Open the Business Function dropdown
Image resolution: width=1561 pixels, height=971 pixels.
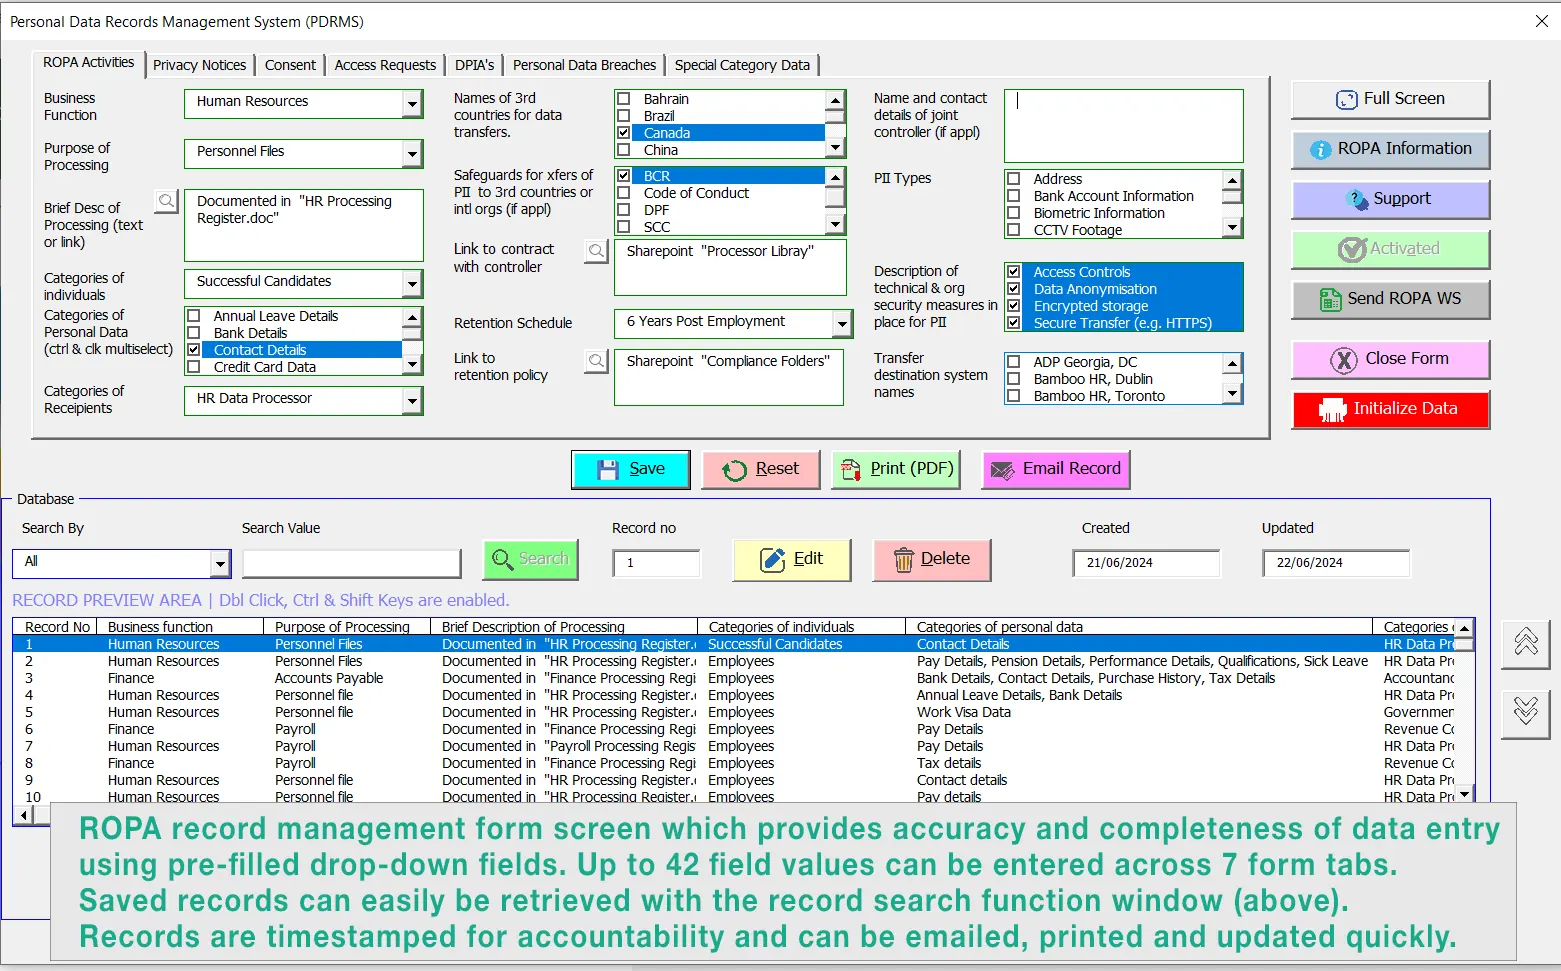click(412, 103)
